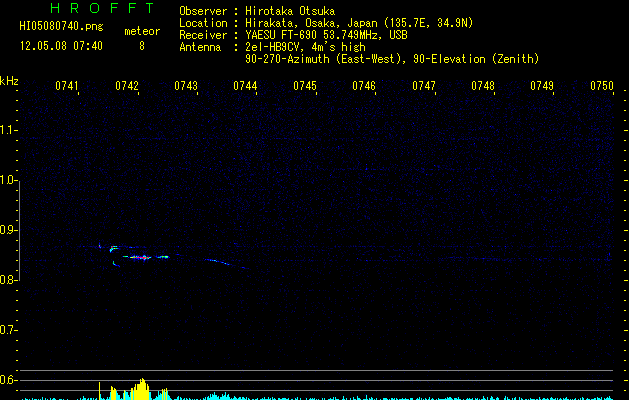Click the tallest yellow signal-level peak
Image resolution: width=629 pixels, height=400 pixels.
(x=142, y=389)
